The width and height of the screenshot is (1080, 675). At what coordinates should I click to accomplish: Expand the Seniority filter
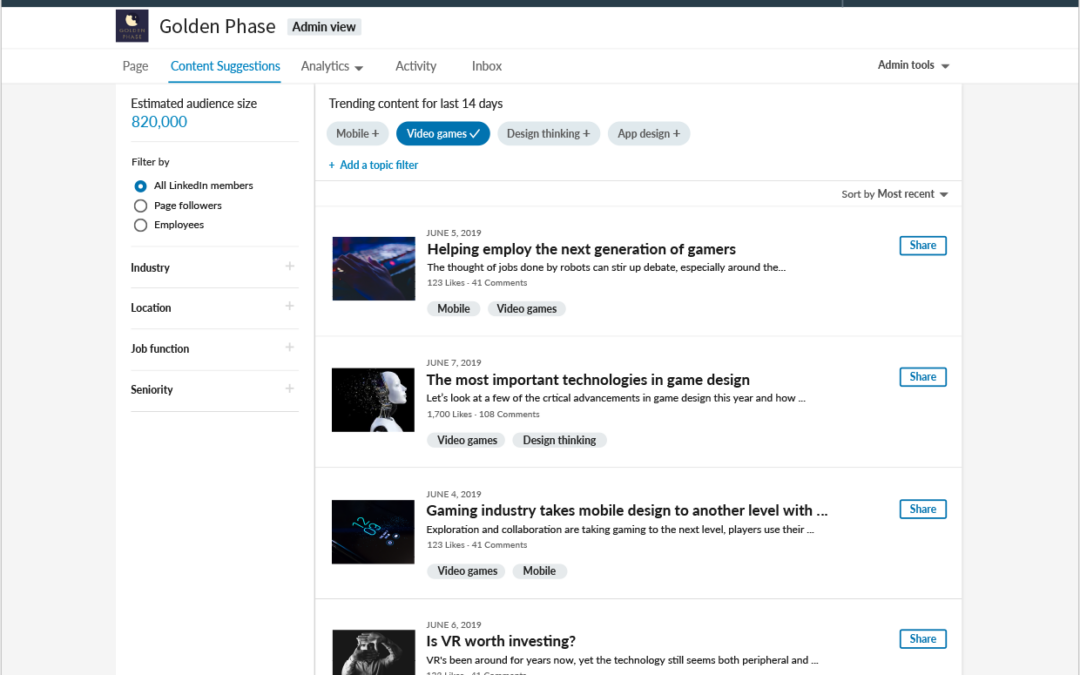click(289, 389)
